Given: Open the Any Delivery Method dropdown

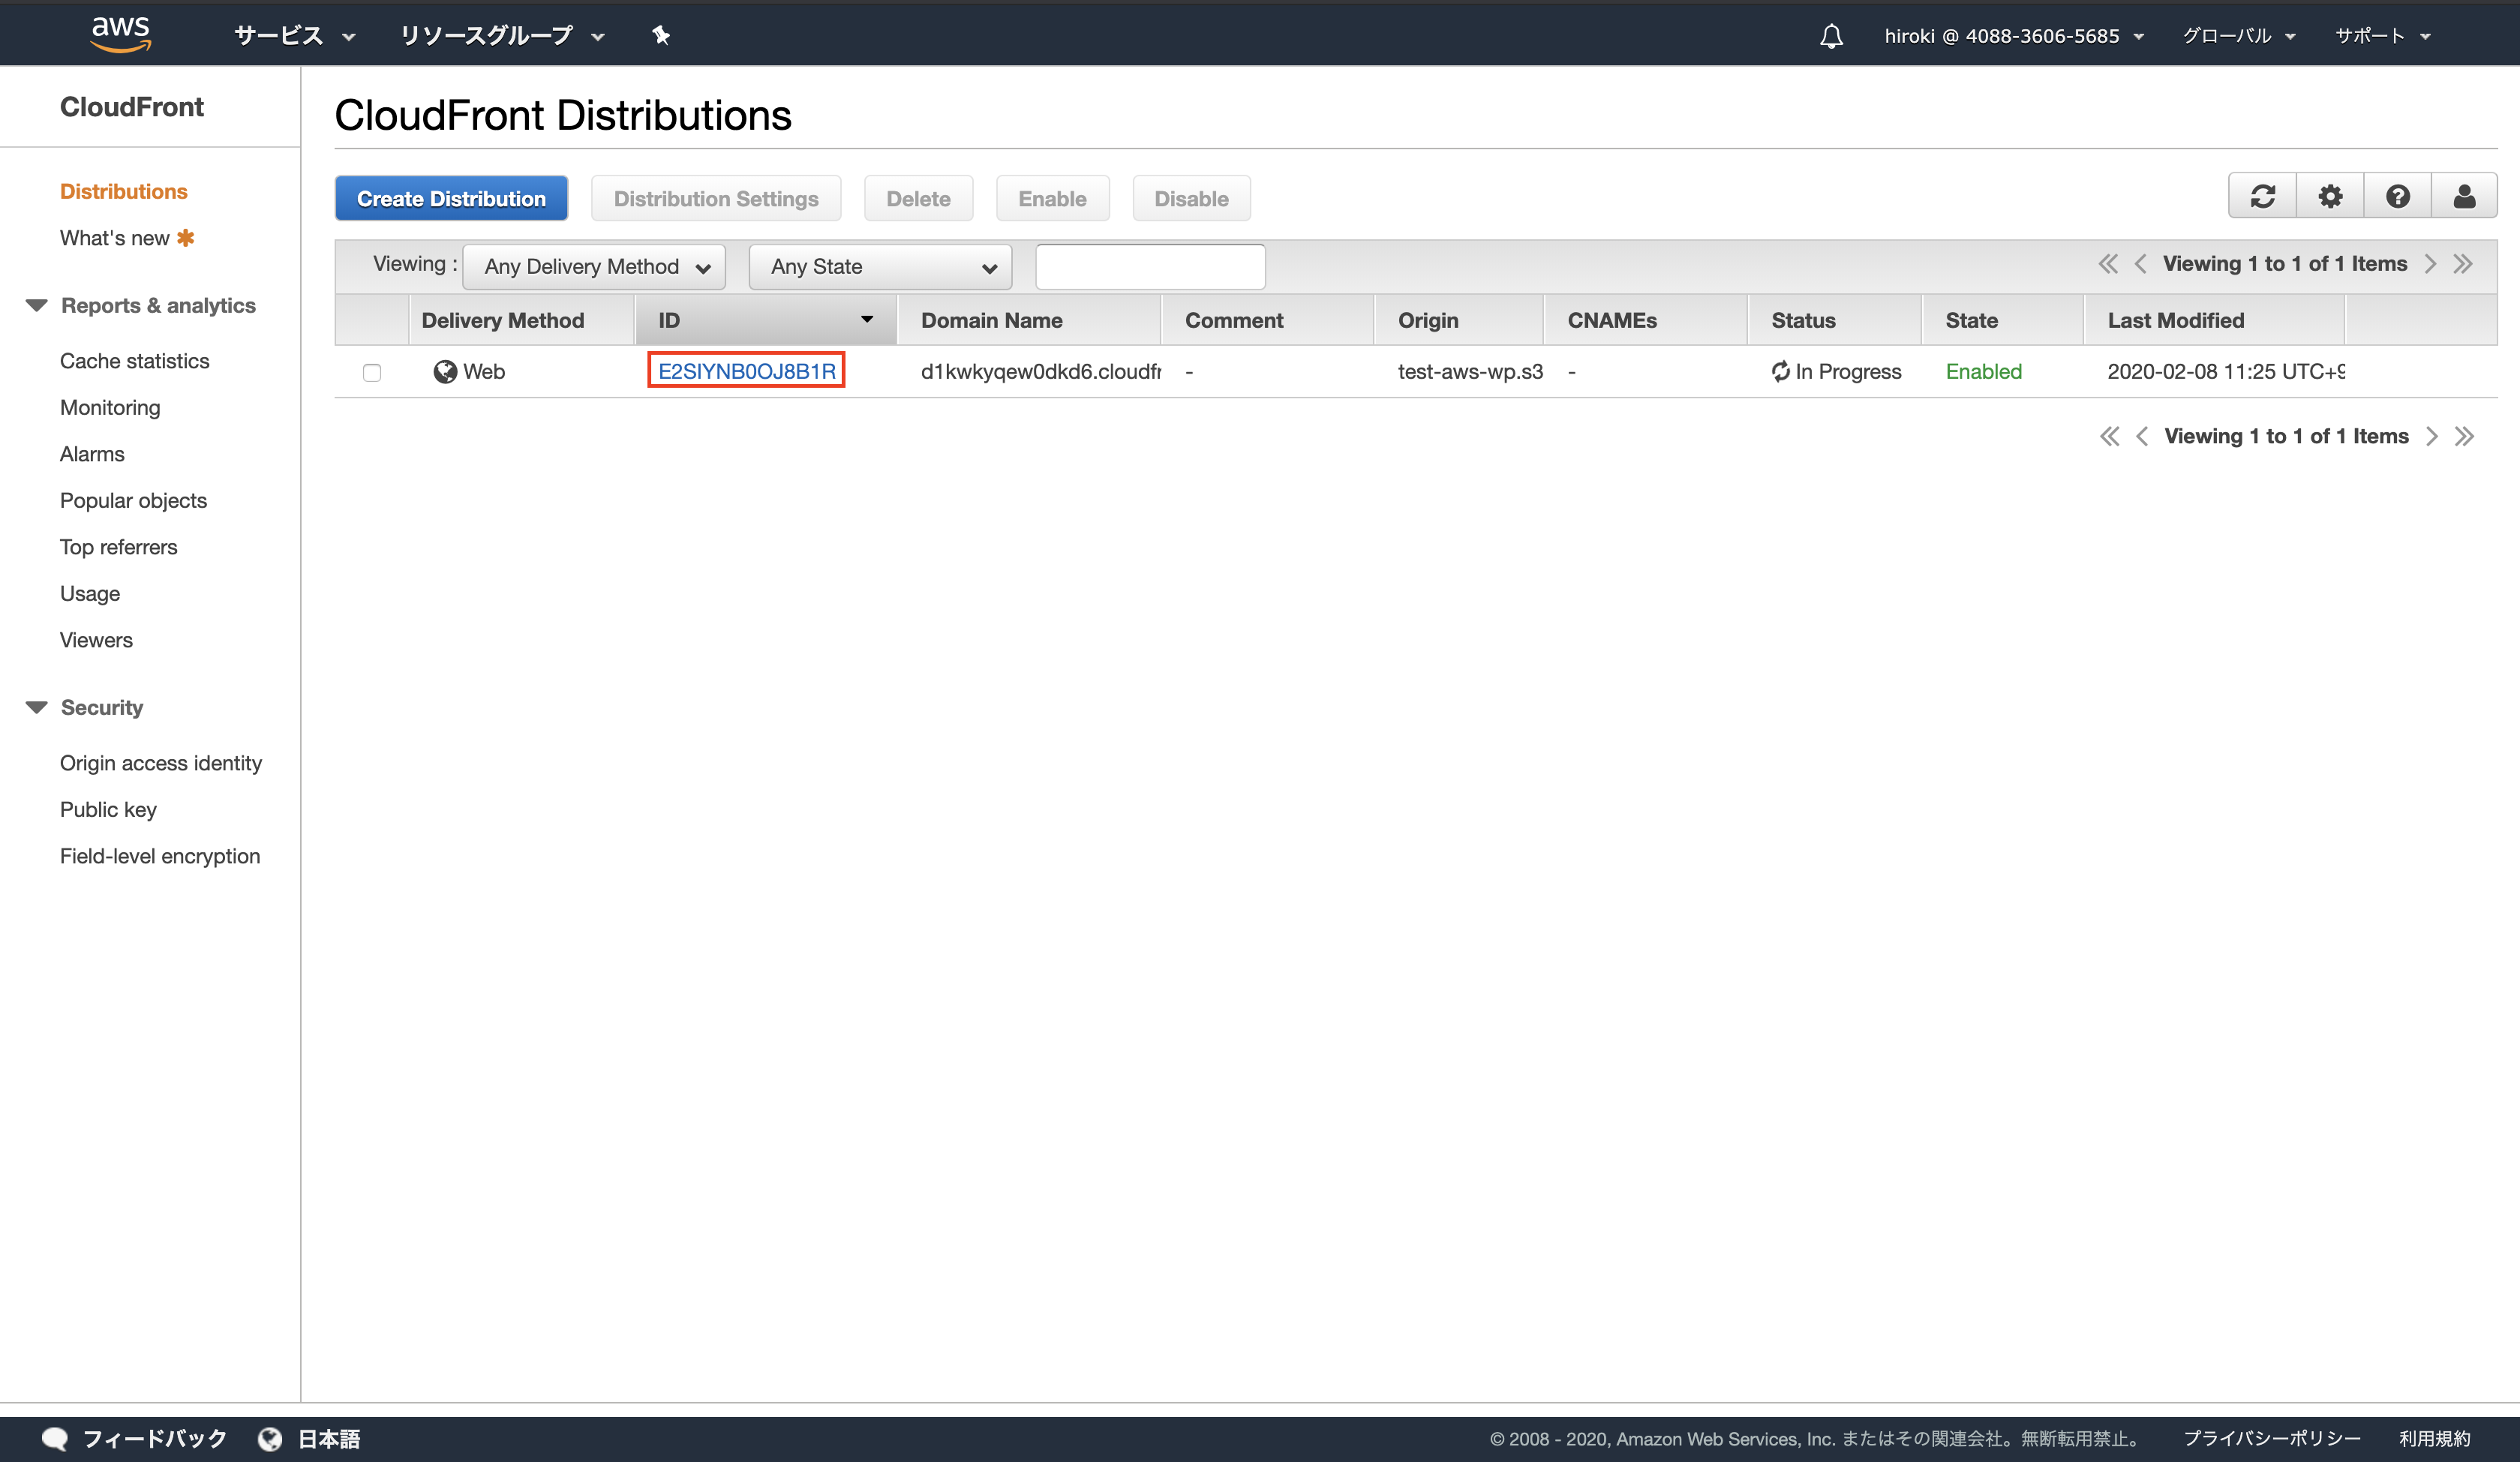Looking at the screenshot, I should pyautogui.click(x=595, y=267).
